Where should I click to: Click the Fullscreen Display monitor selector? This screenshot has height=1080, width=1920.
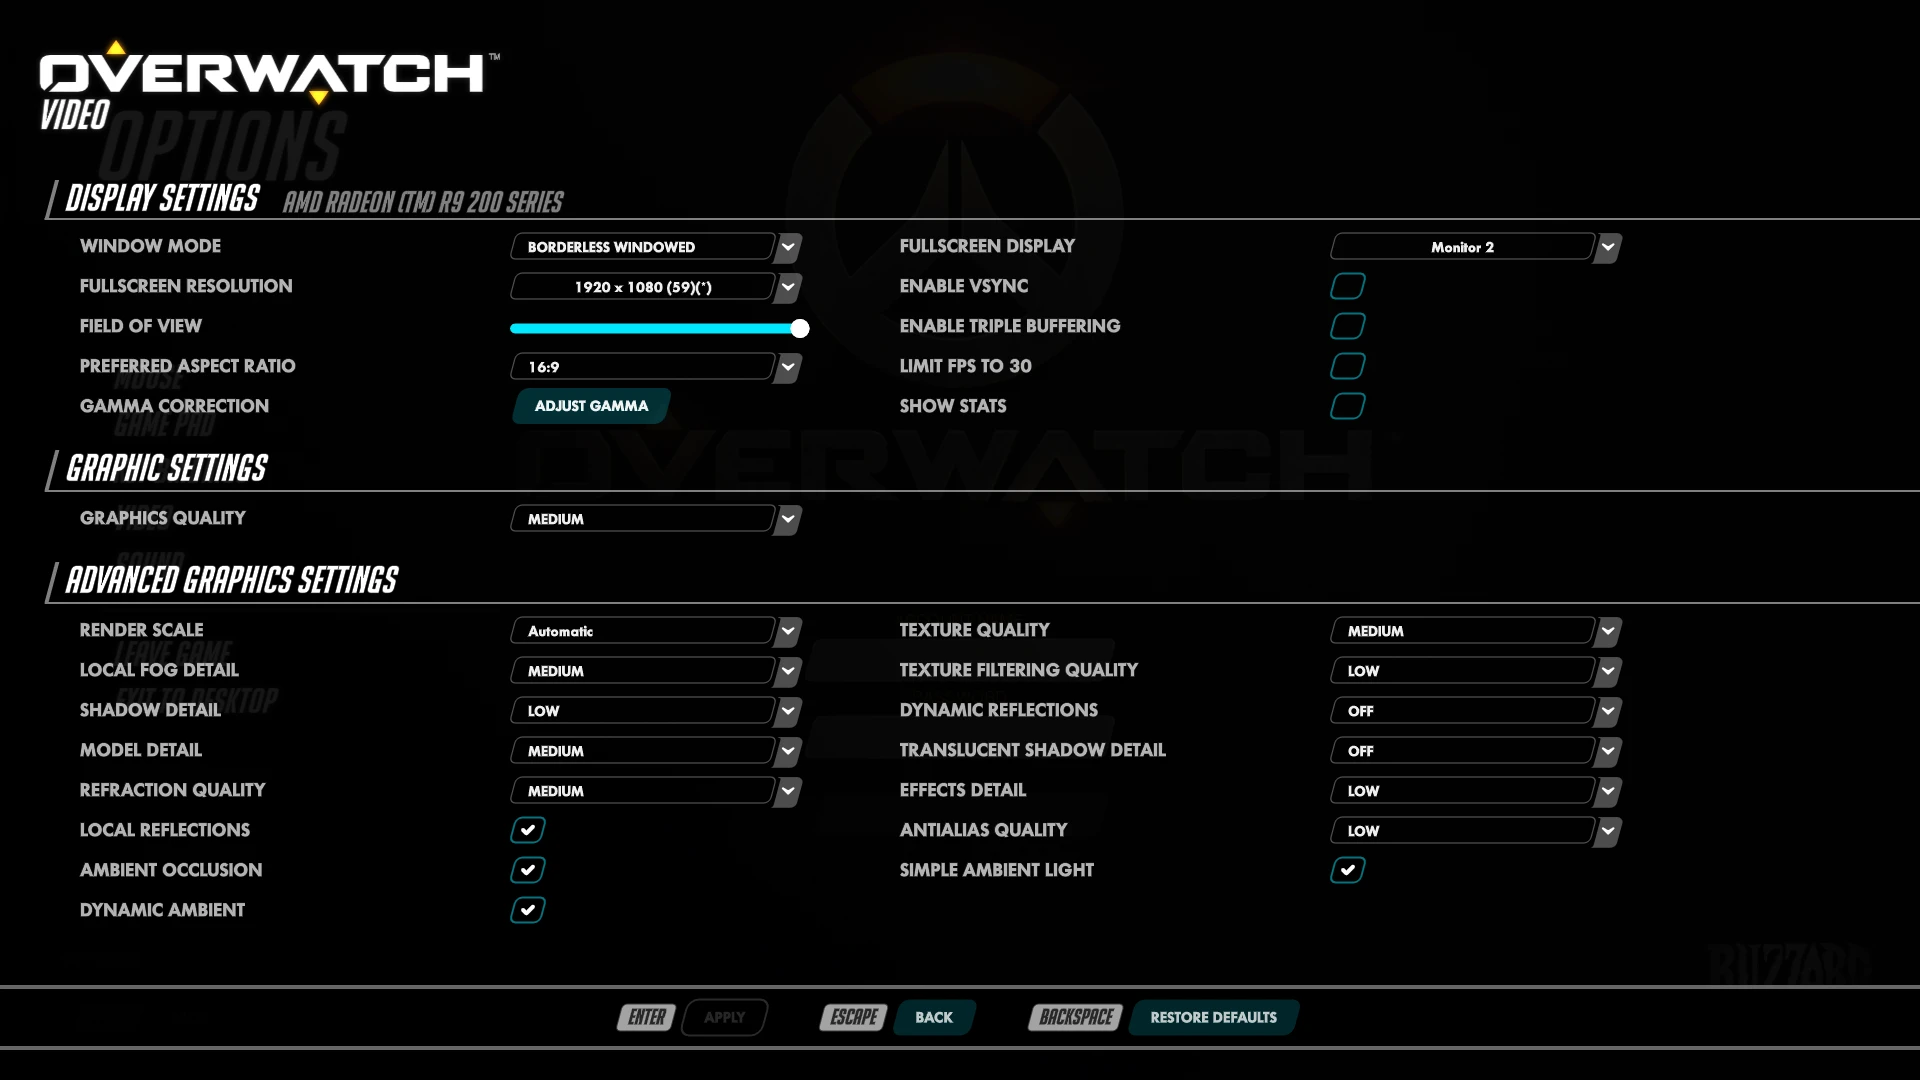tap(1476, 247)
